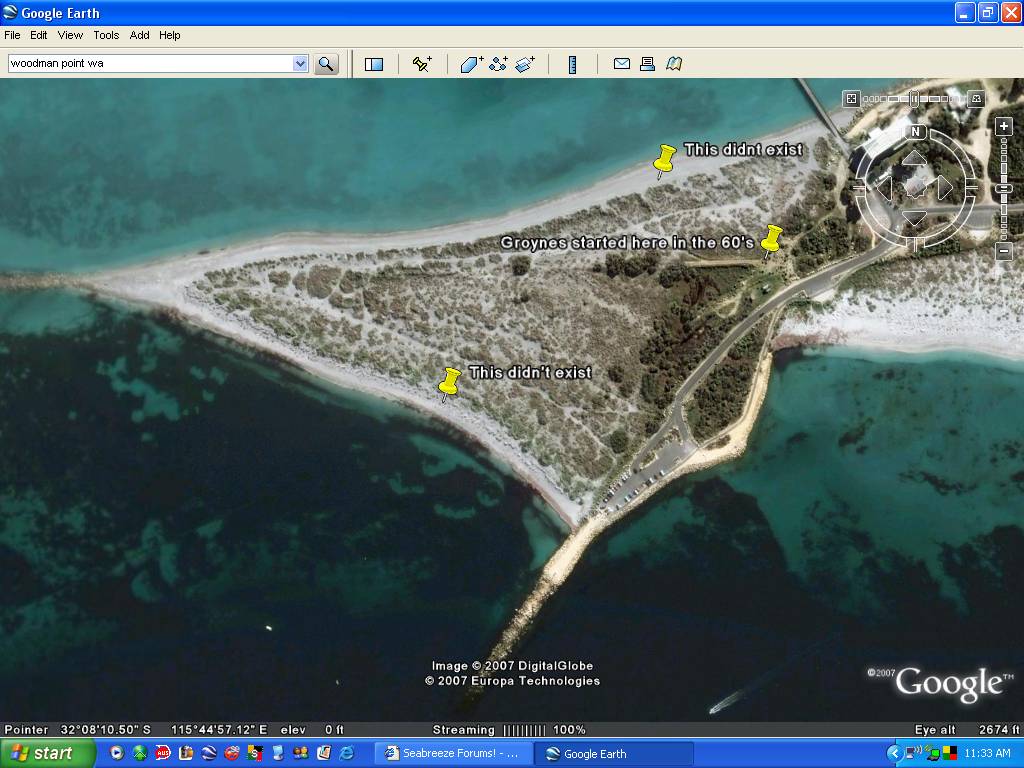Click the zoom slider handle
1024x768 pixels.
(x=1004, y=188)
